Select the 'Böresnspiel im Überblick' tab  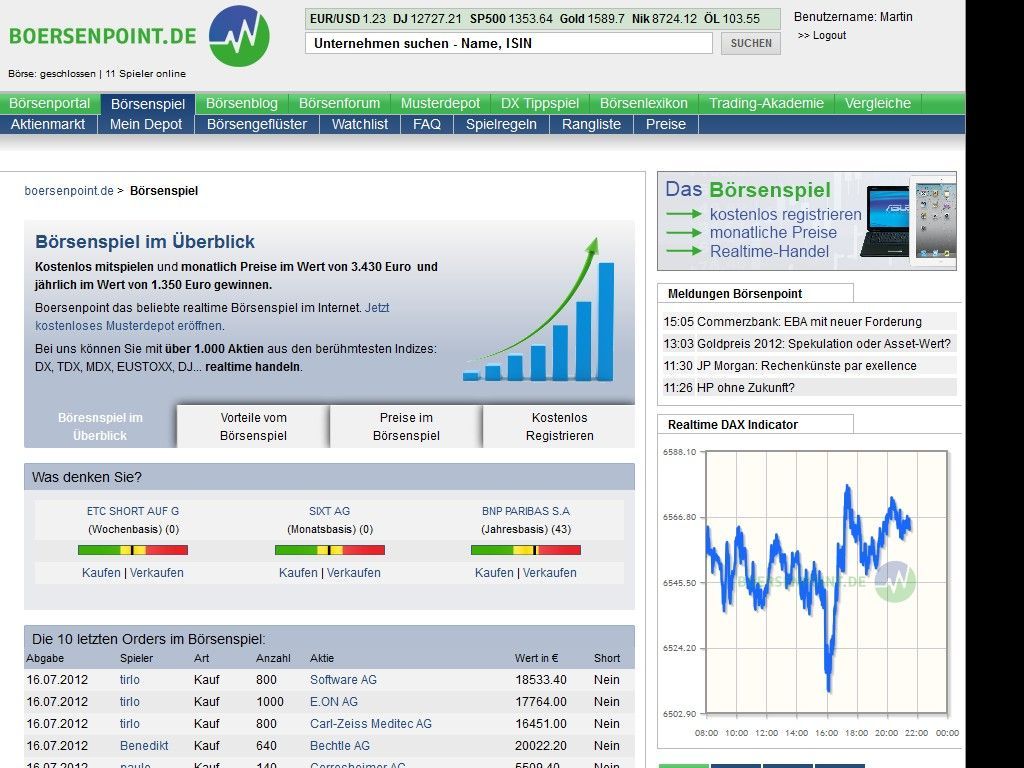[x=100, y=426]
